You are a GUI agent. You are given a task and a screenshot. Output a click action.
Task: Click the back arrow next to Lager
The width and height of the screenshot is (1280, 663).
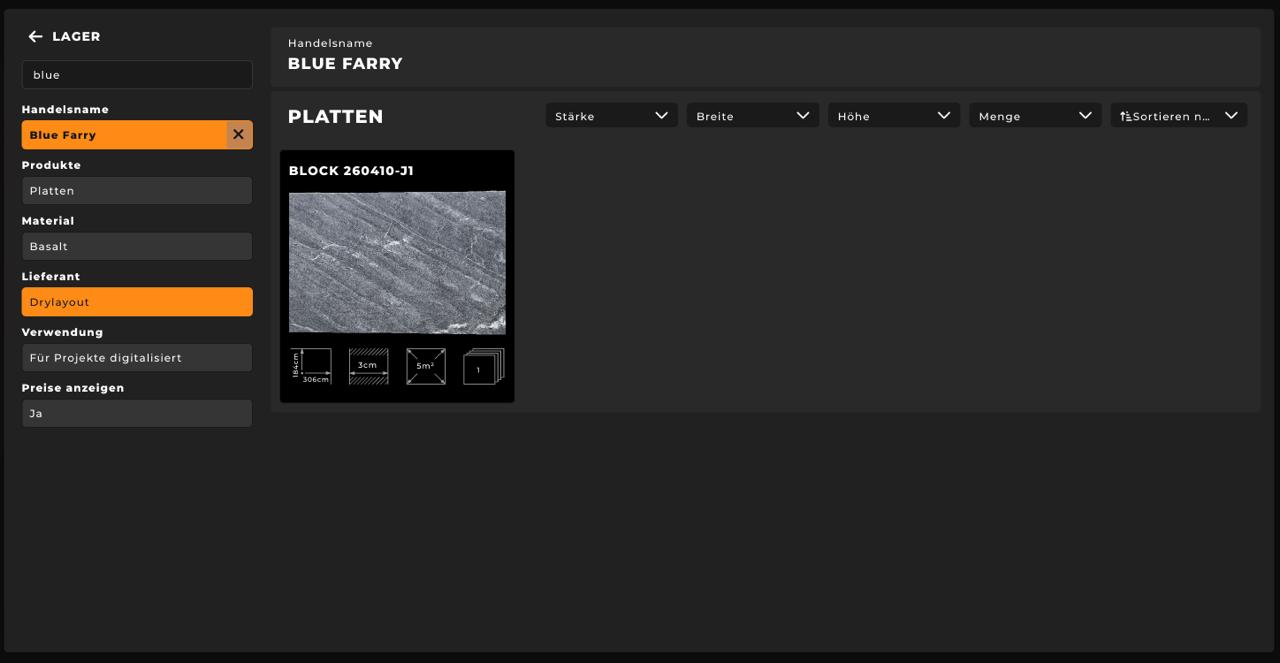(x=35, y=37)
